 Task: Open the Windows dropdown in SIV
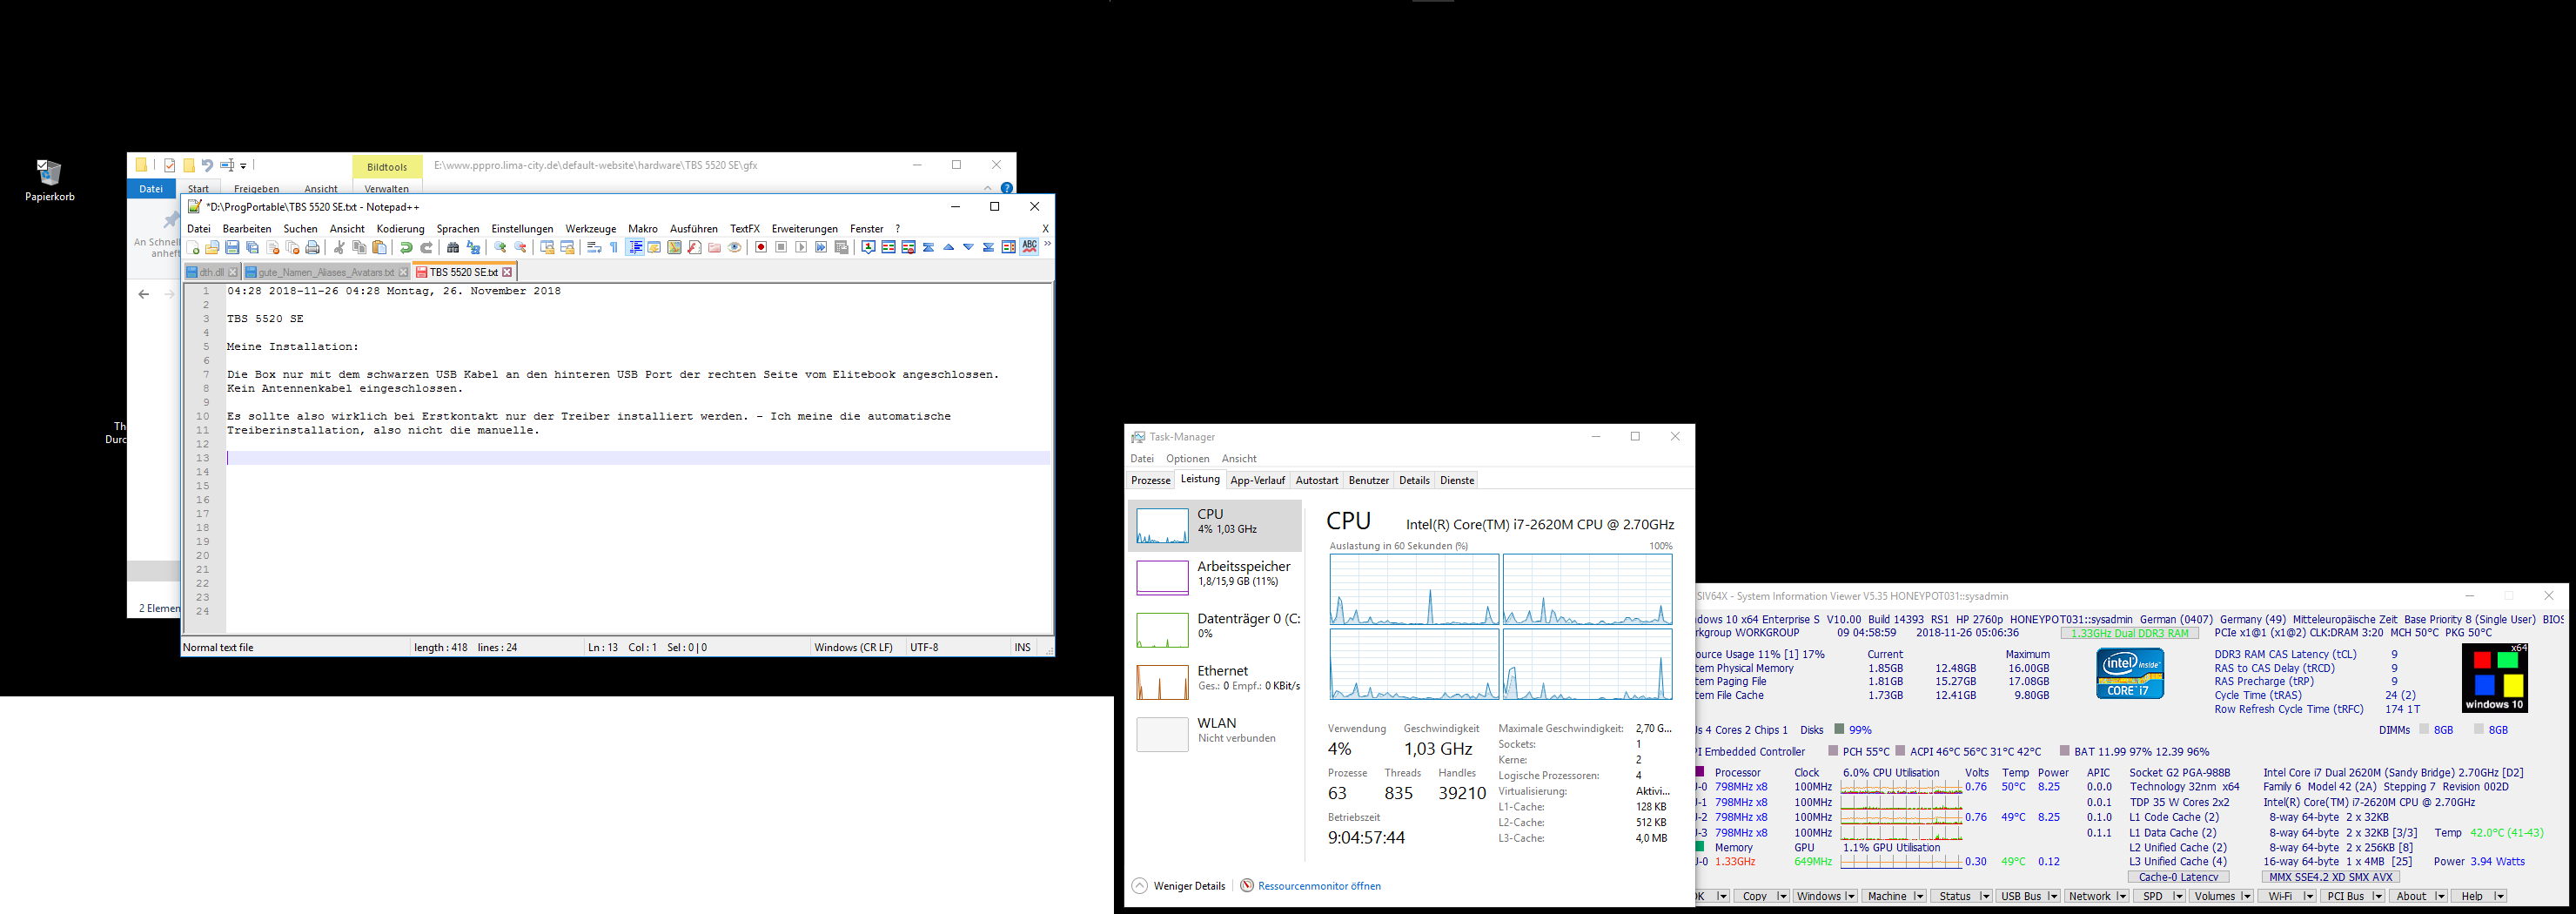tap(1826, 896)
